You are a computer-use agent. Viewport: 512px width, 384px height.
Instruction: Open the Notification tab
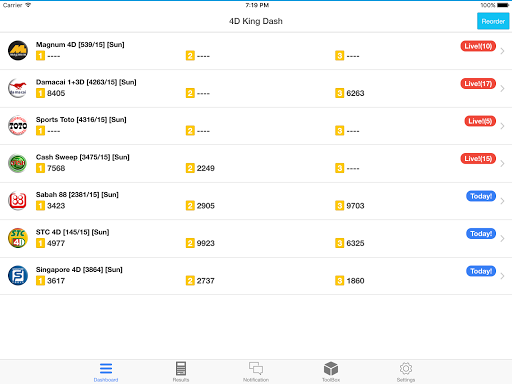click(256, 372)
